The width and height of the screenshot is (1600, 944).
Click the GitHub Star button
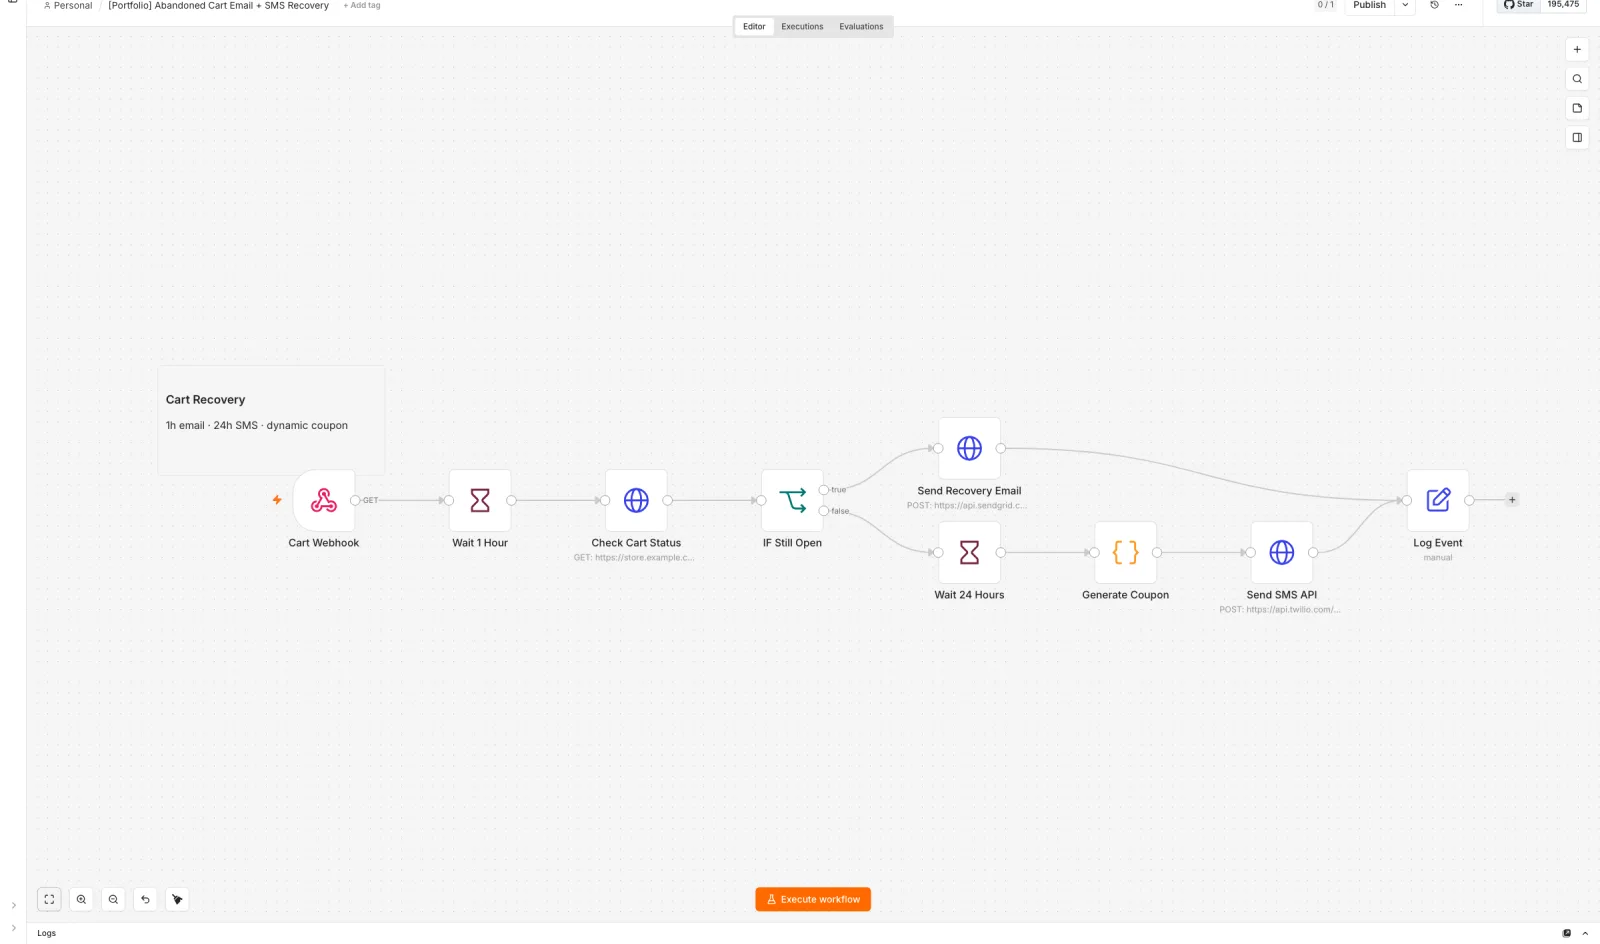1518,5
